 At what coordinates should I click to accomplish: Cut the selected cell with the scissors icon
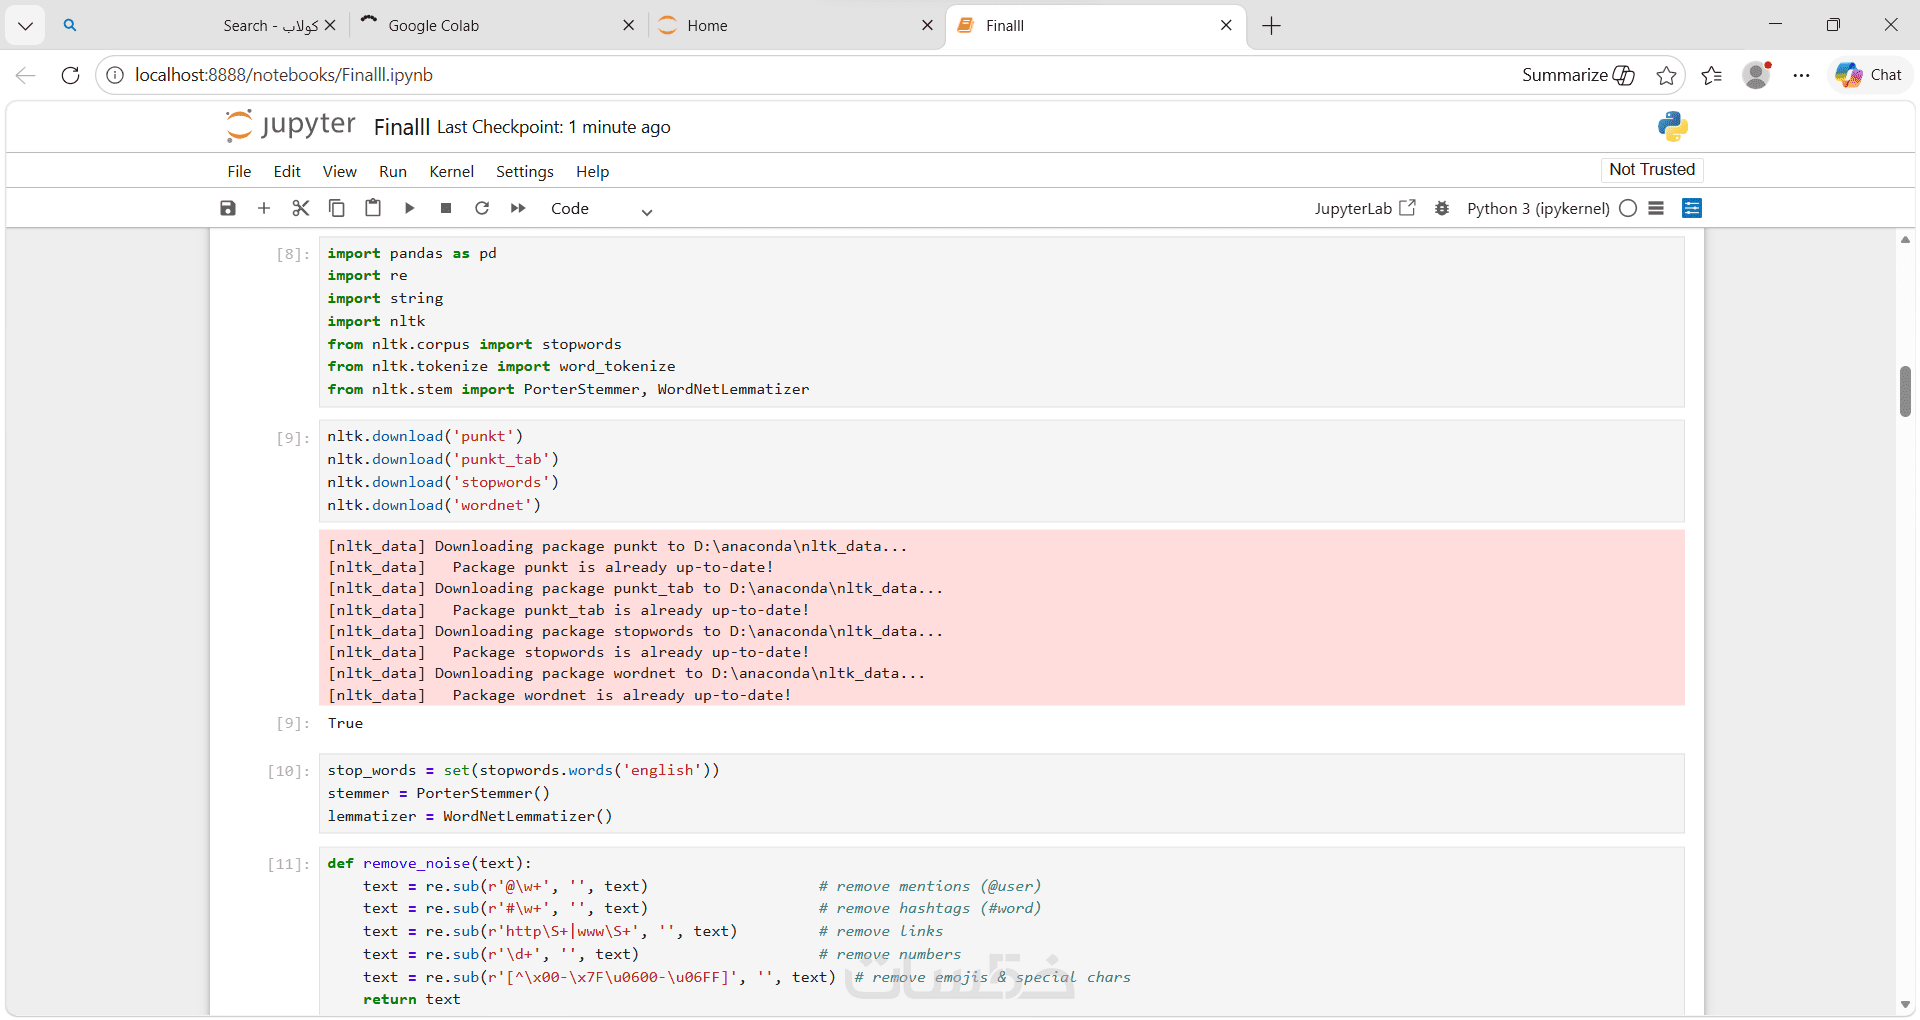click(x=300, y=208)
